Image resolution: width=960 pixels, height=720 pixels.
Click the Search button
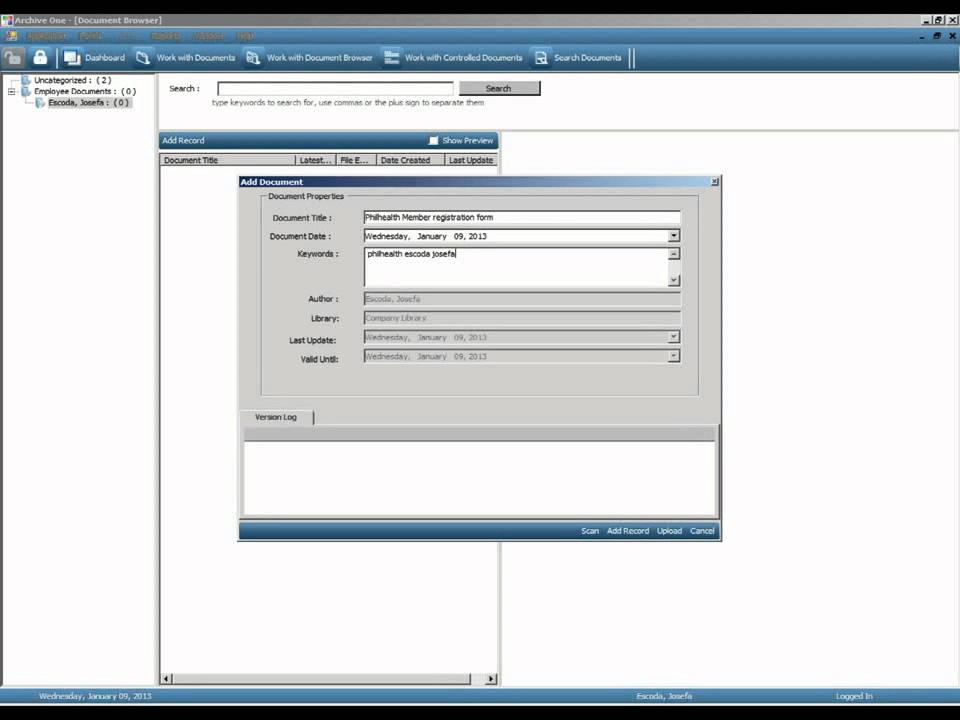(499, 89)
